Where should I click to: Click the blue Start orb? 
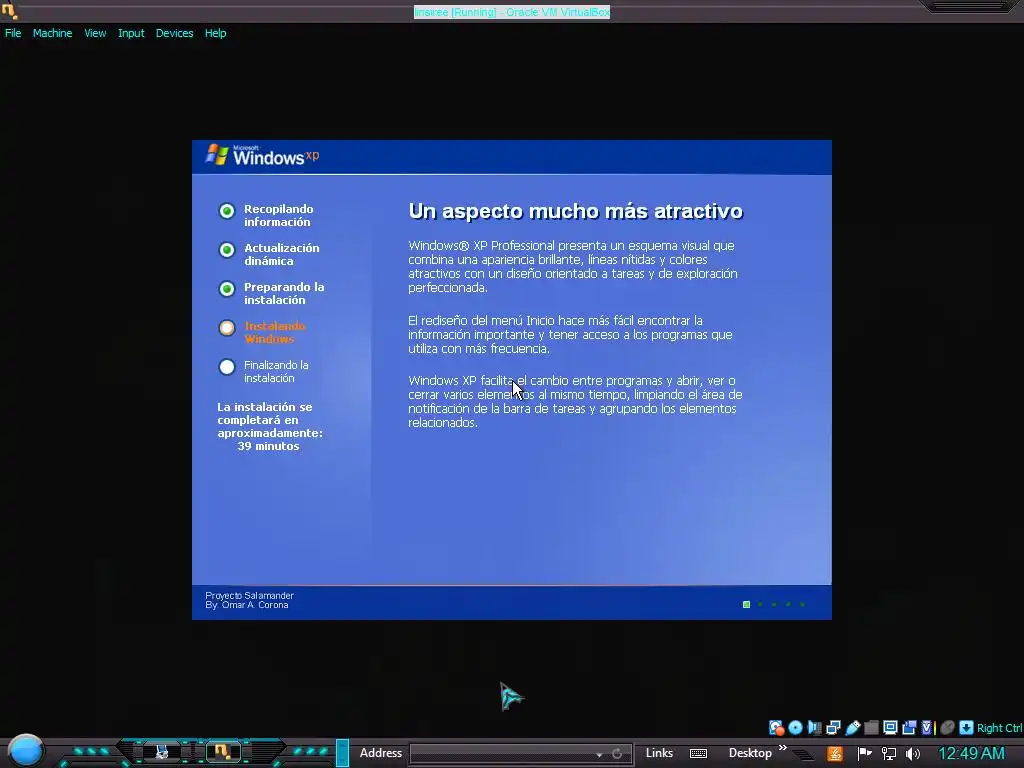pos(26,750)
